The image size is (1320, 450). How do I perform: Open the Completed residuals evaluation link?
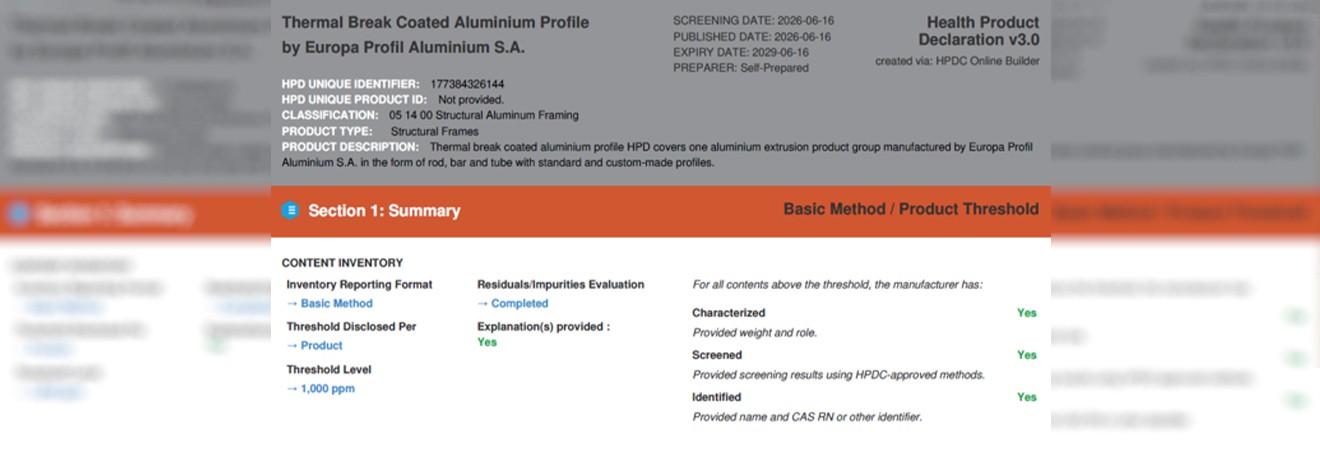click(512, 303)
